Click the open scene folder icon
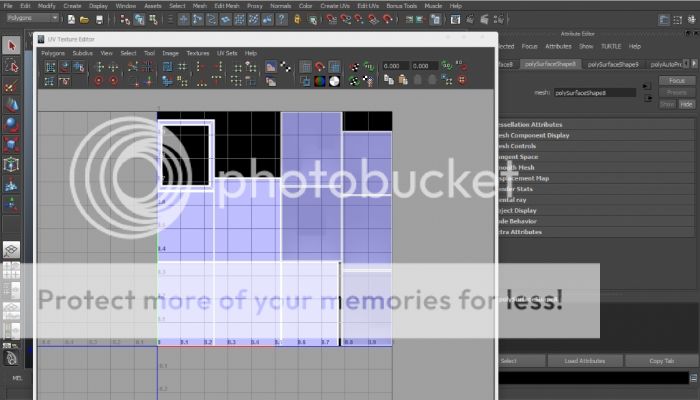This screenshot has height=400, width=700. point(84,19)
